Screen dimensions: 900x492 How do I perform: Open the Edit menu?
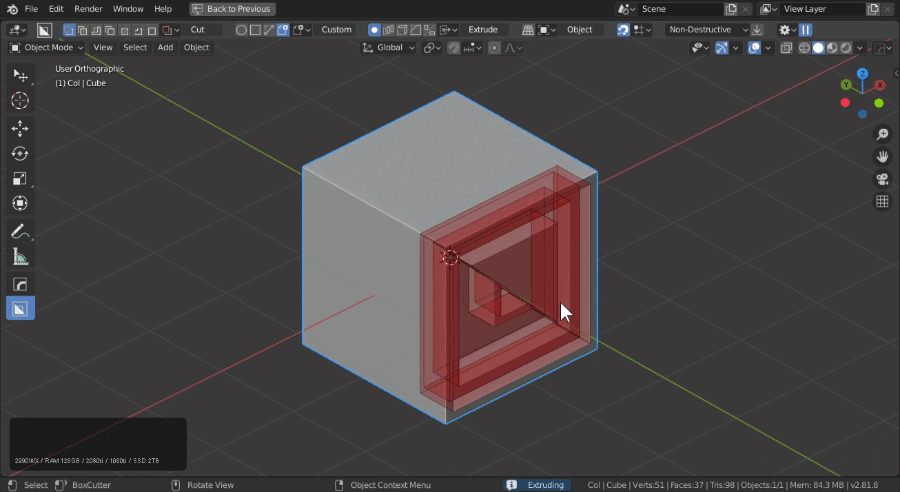coord(56,9)
